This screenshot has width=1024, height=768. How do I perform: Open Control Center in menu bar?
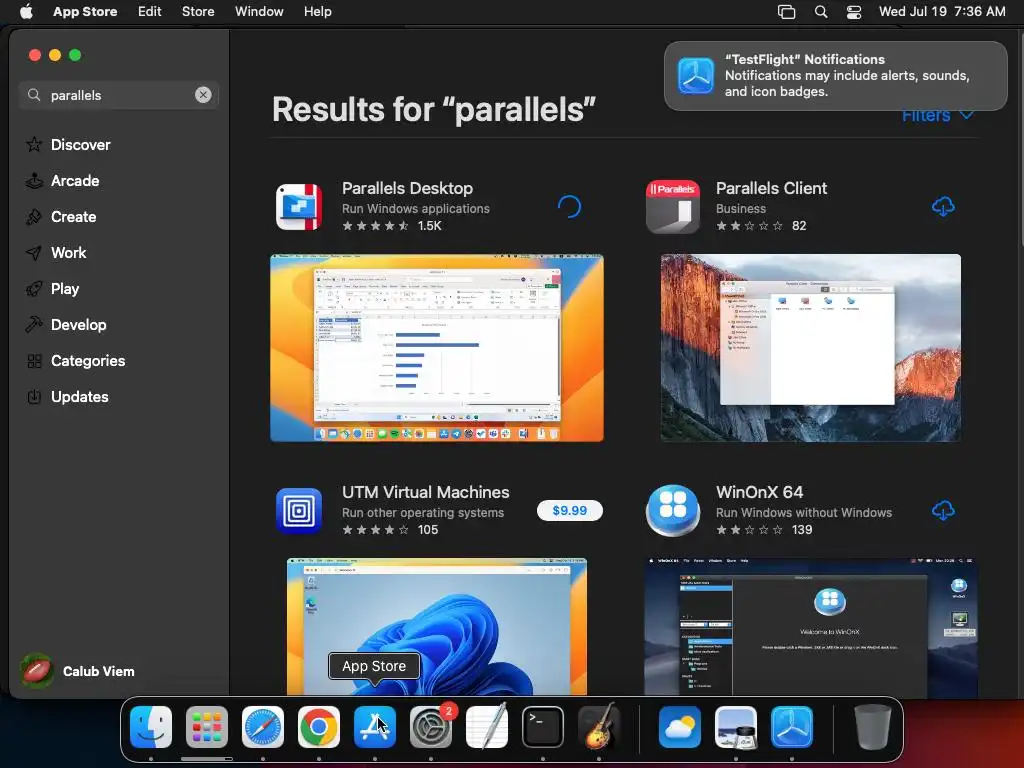(x=854, y=11)
